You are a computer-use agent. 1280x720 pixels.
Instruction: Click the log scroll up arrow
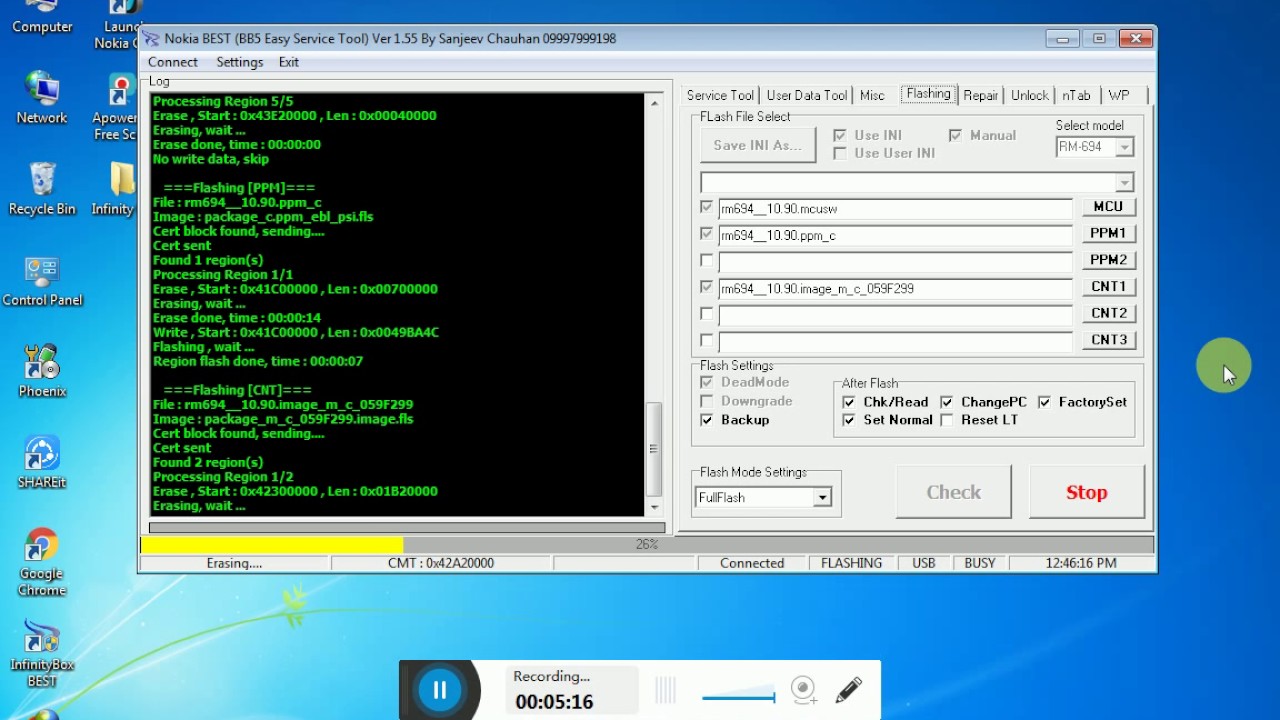click(655, 102)
